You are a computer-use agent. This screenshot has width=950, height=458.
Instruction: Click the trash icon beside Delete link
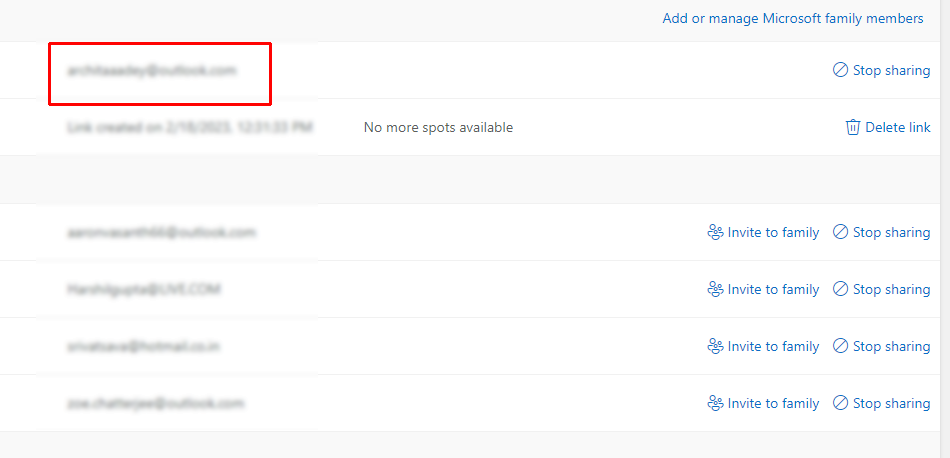853,127
